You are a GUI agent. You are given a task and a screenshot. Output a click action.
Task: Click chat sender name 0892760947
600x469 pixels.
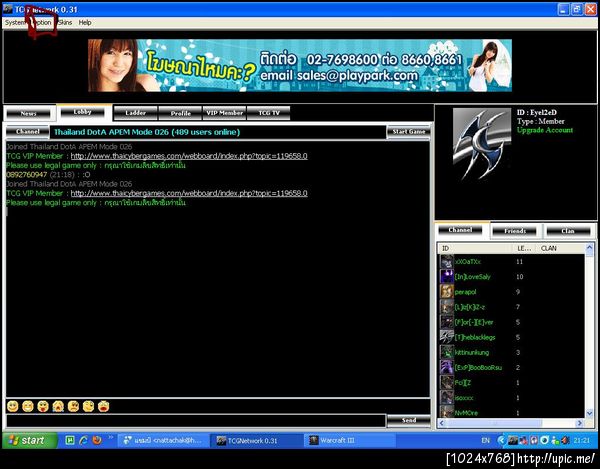tap(27, 175)
